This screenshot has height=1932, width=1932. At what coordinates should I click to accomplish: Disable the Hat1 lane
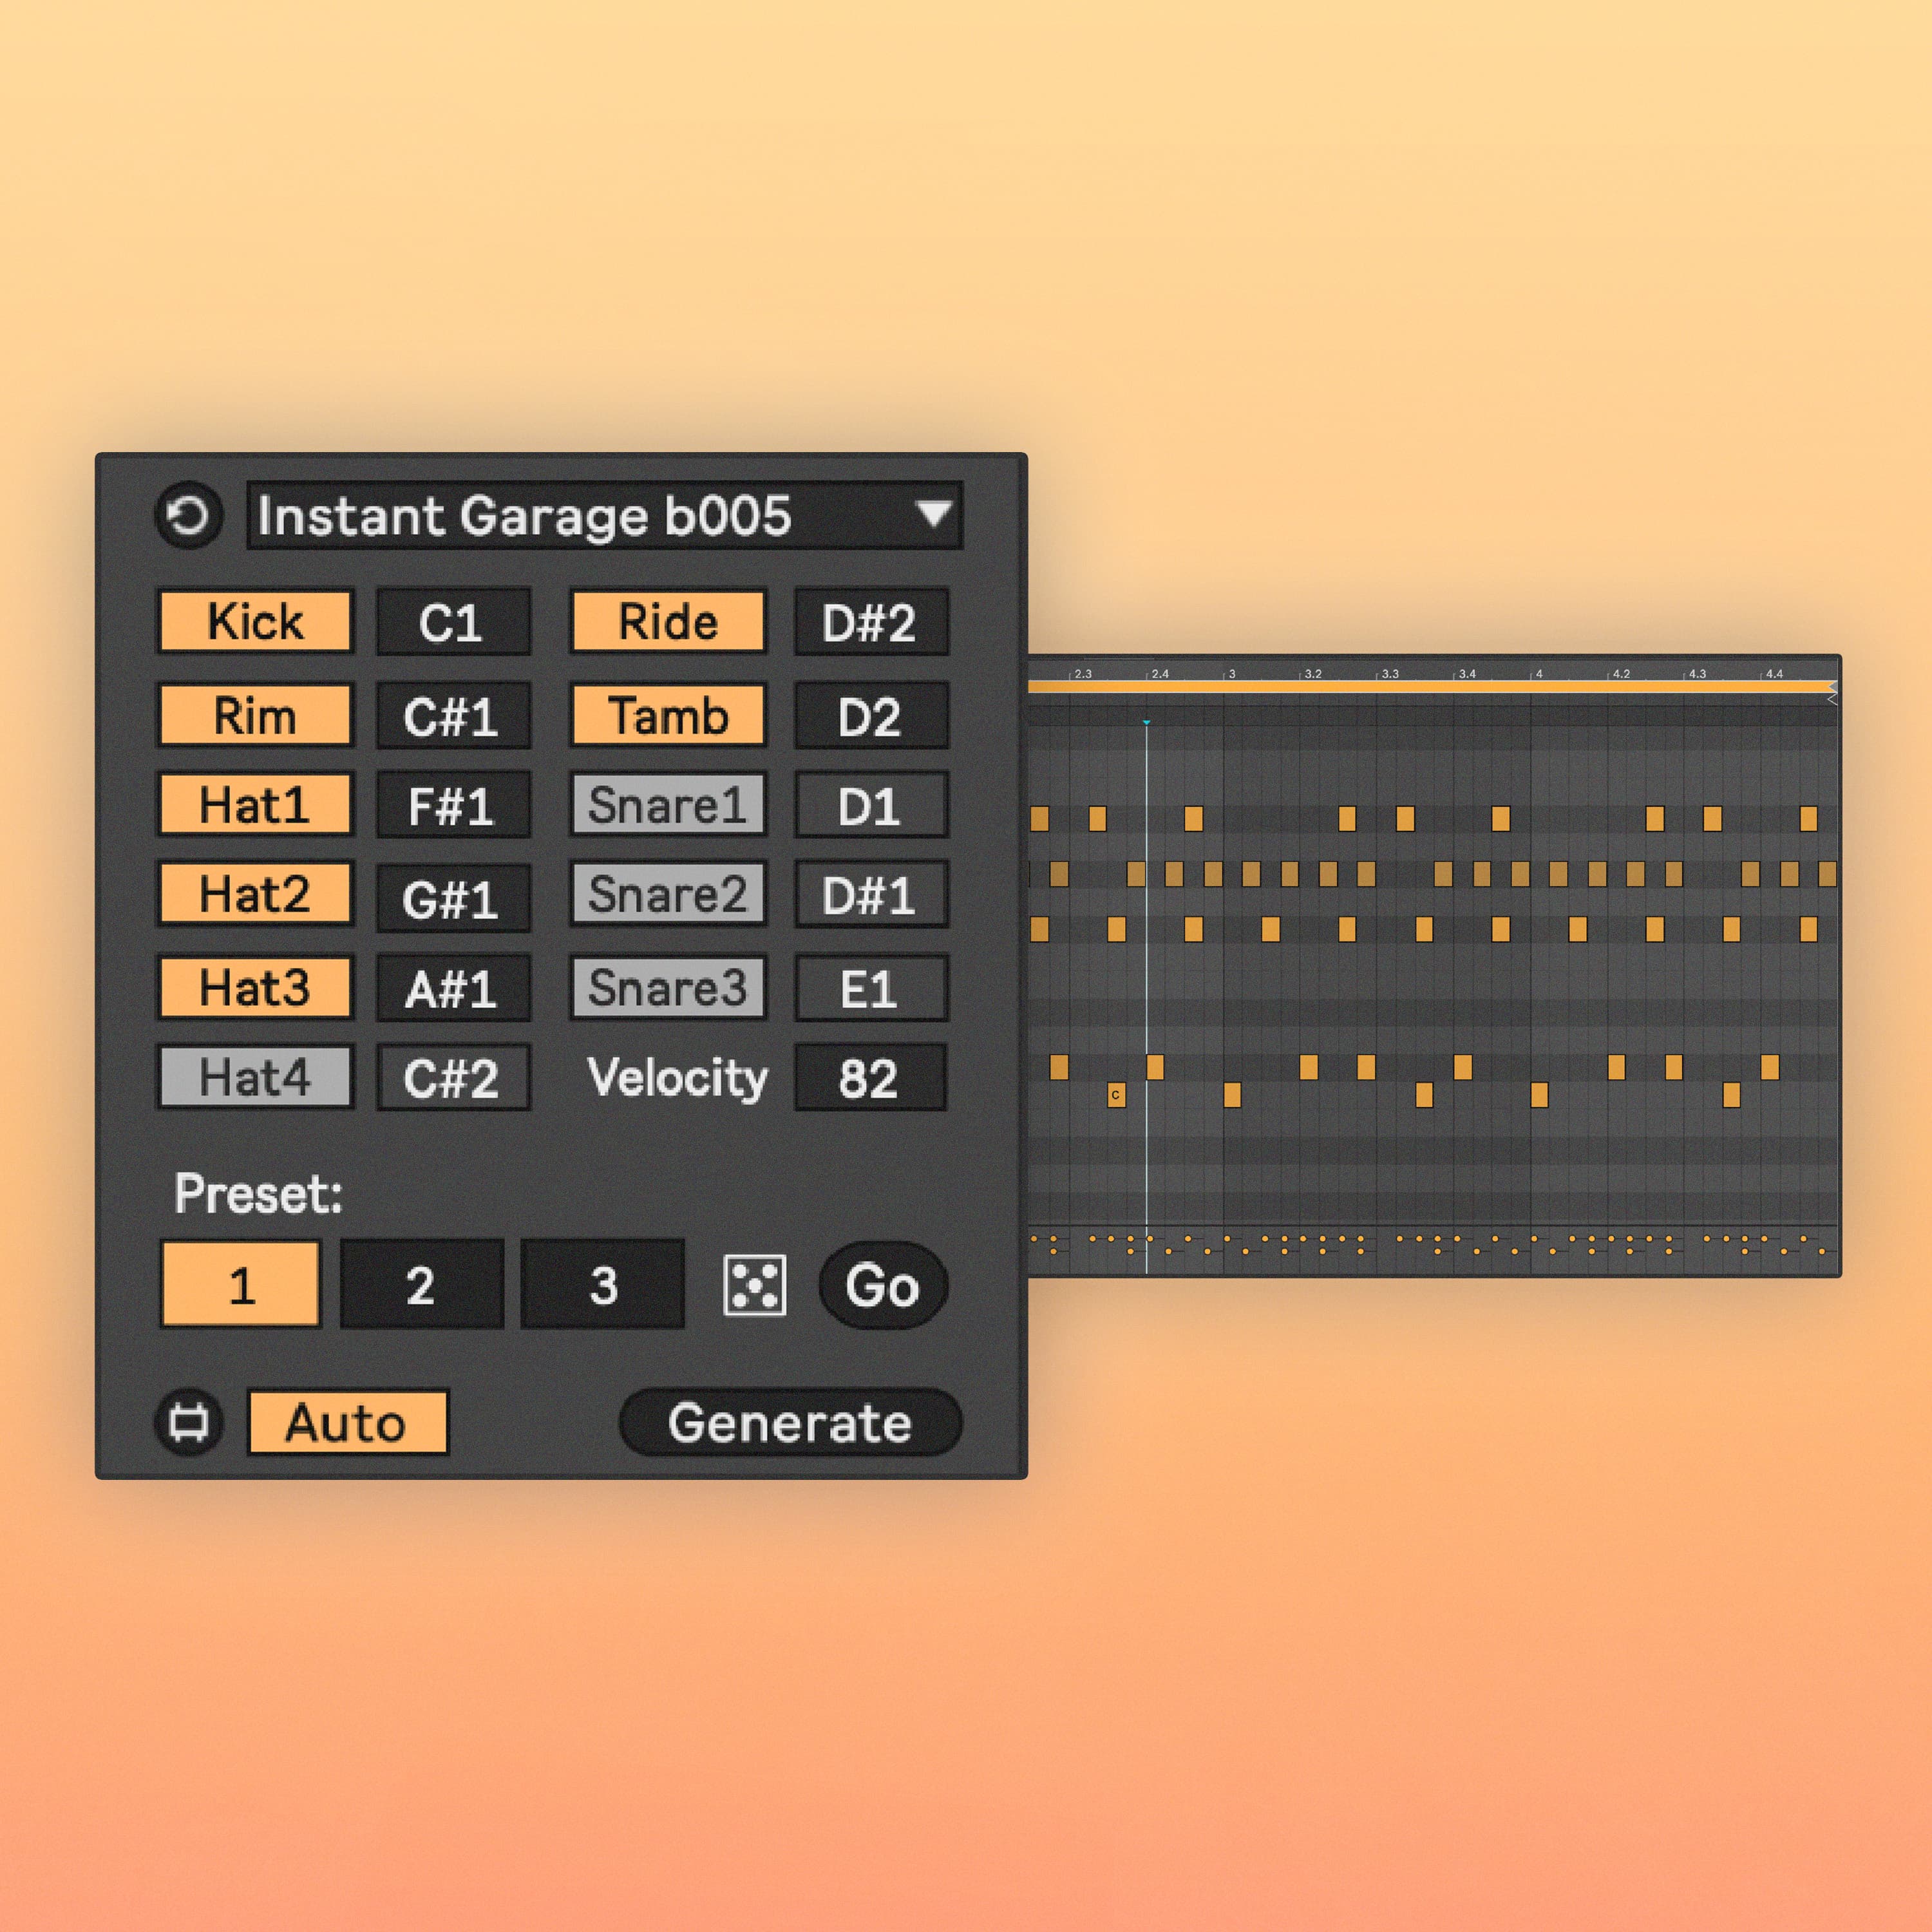(x=256, y=804)
